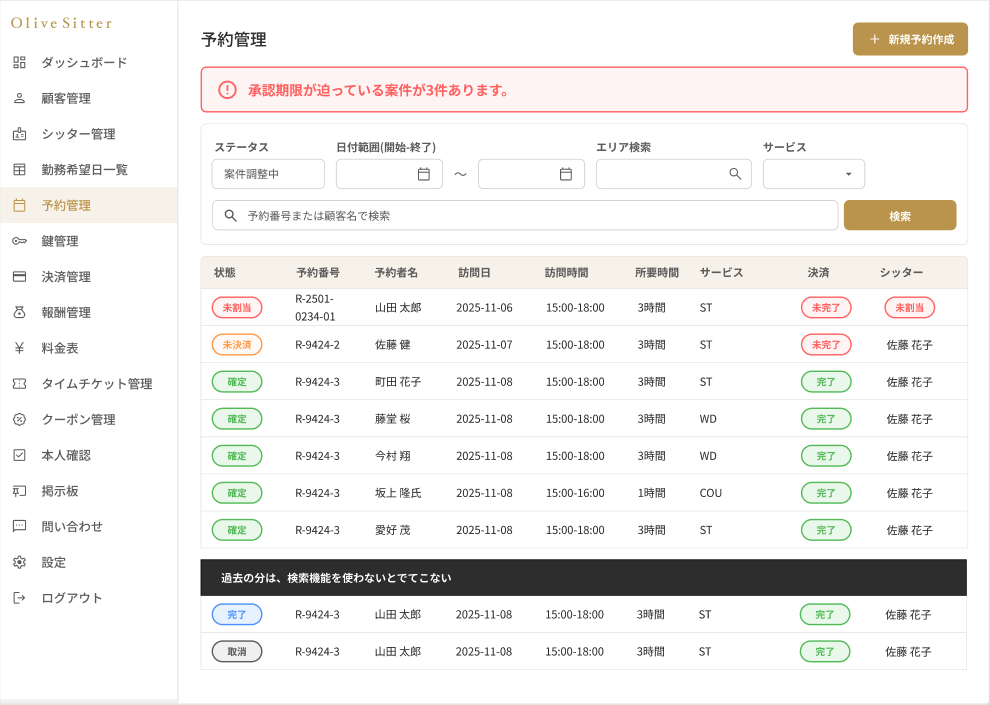Open the start date calendar picker
This screenshot has width=990, height=705.
423,174
